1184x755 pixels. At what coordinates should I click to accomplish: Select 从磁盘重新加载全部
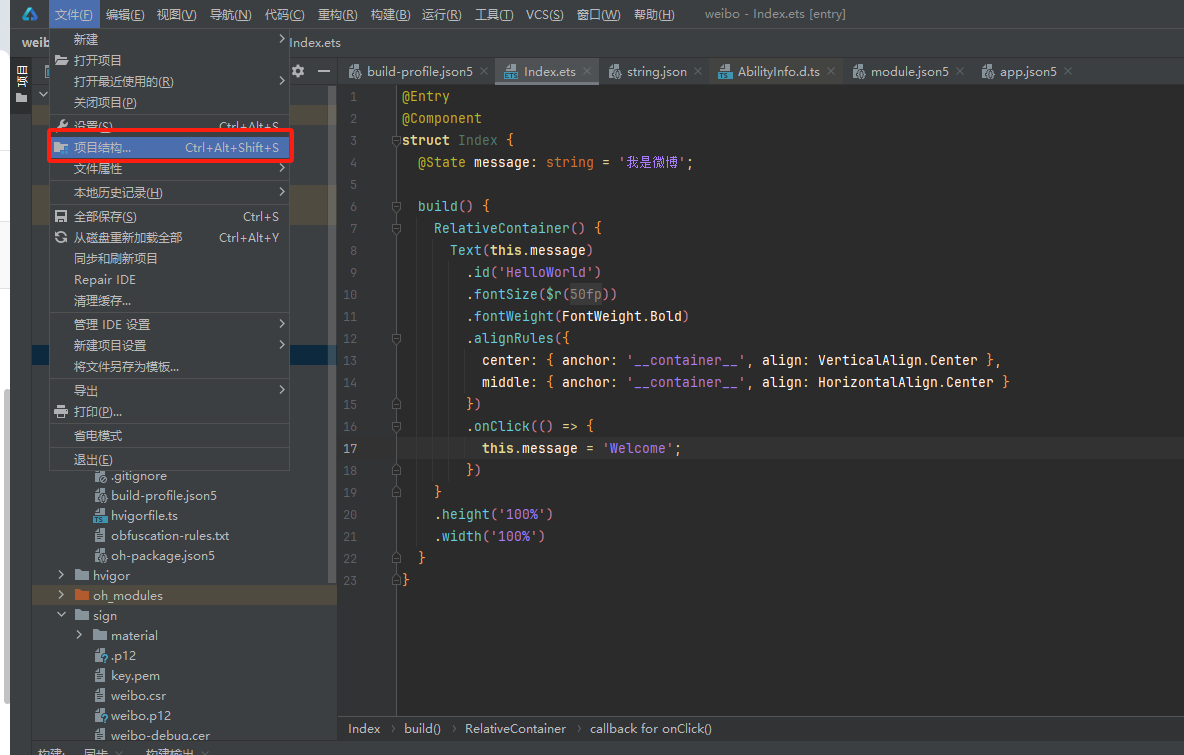[x=170, y=238]
